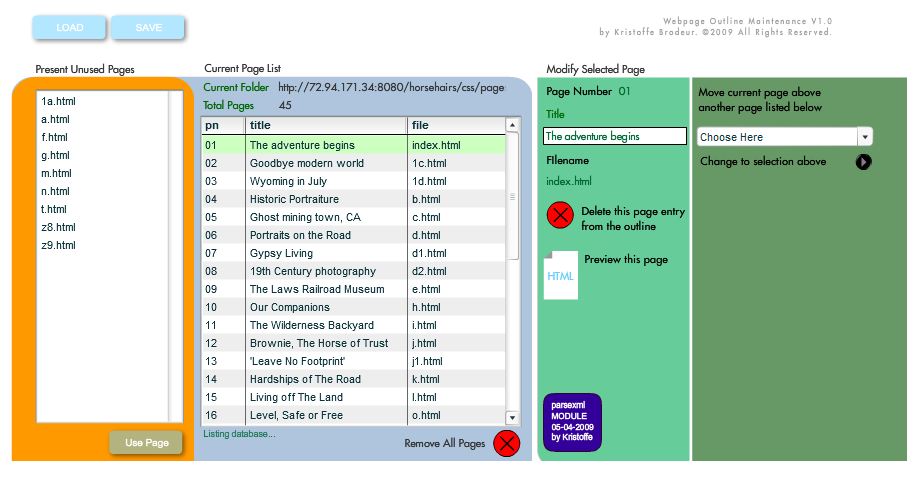The image size is (920, 484).
Task: Click the page list scroll down arrow
Action: [512, 418]
